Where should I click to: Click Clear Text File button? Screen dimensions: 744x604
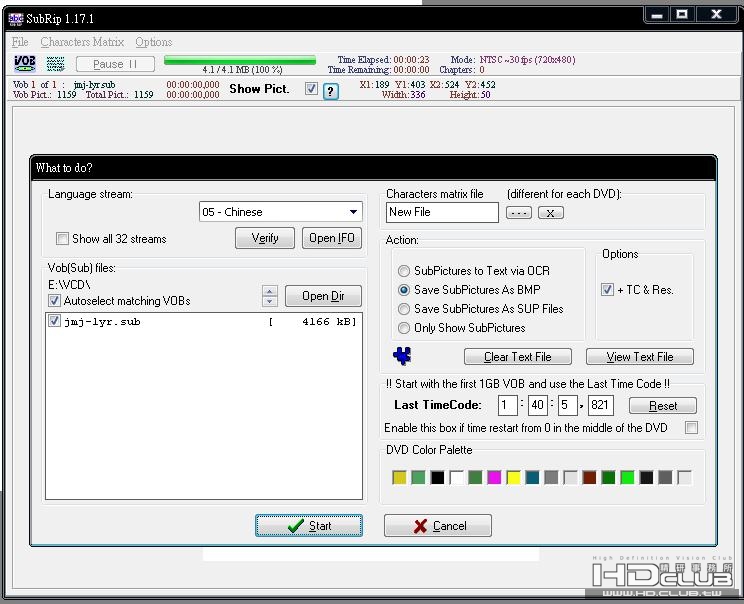pyautogui.click(x=518, y=357)
